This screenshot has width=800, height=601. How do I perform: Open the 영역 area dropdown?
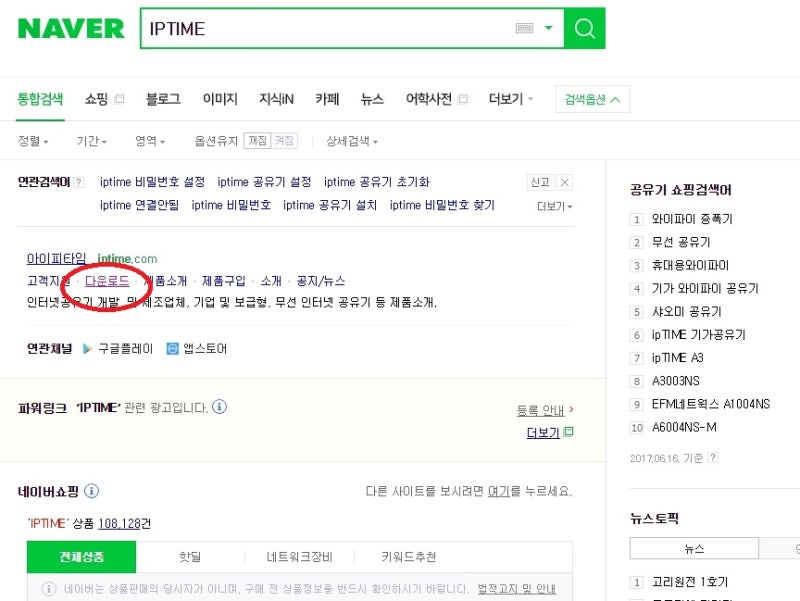point(150,141)
